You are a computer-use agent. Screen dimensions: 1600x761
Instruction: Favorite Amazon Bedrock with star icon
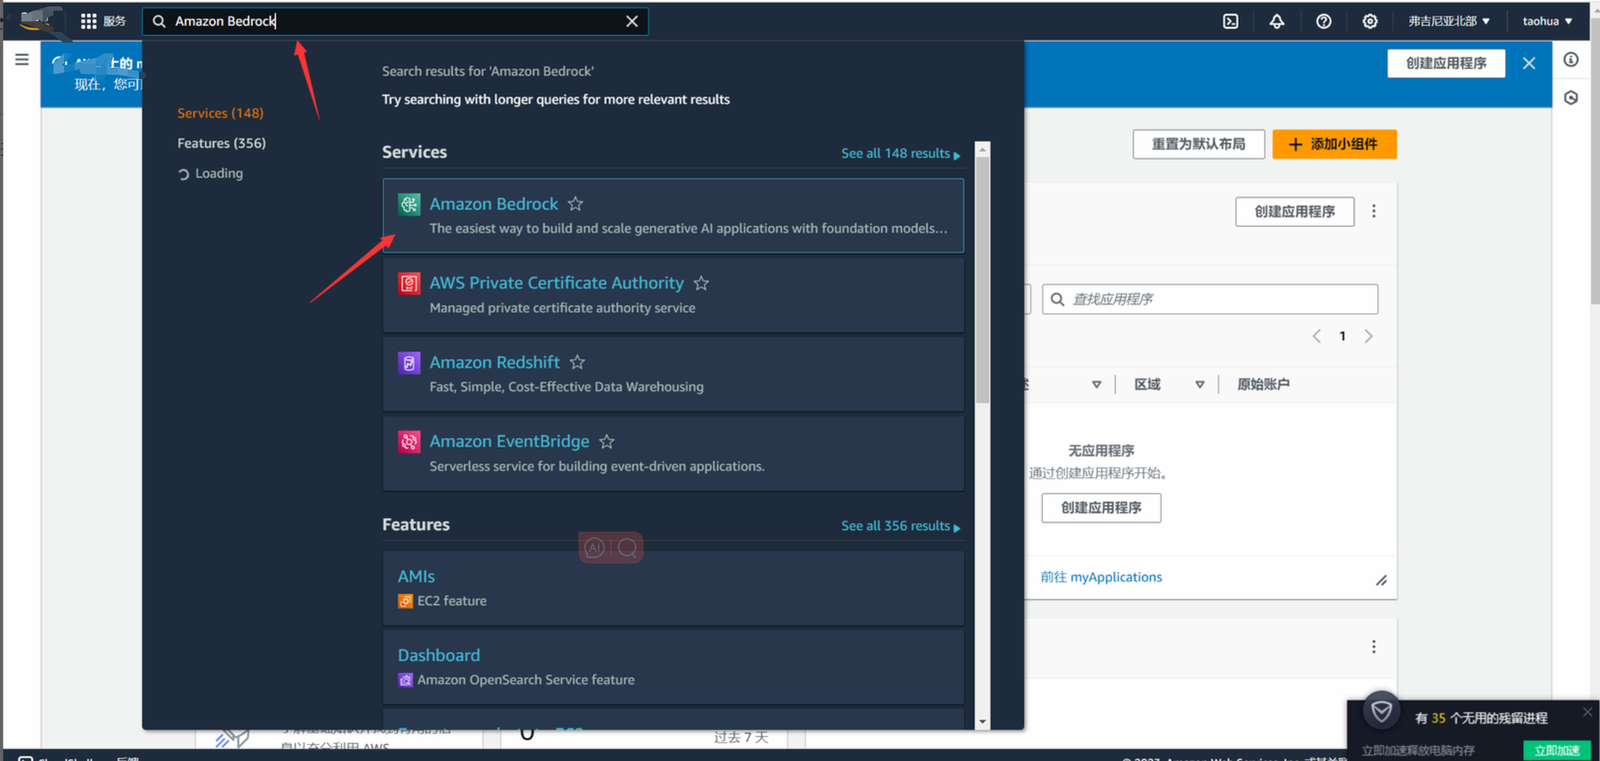(575, 204)
